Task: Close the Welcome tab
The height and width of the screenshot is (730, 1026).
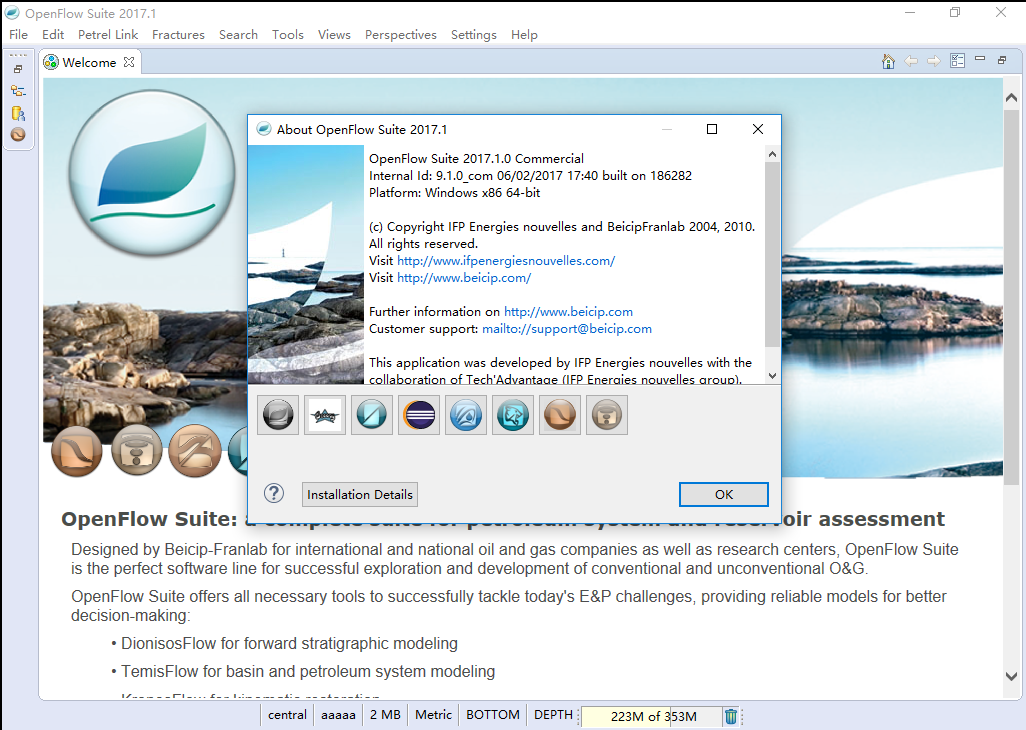Action: point(129,62)
